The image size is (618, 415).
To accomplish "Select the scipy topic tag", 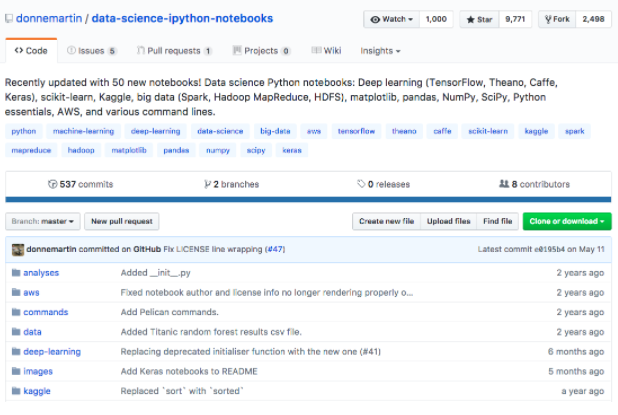I will [256, 150].
